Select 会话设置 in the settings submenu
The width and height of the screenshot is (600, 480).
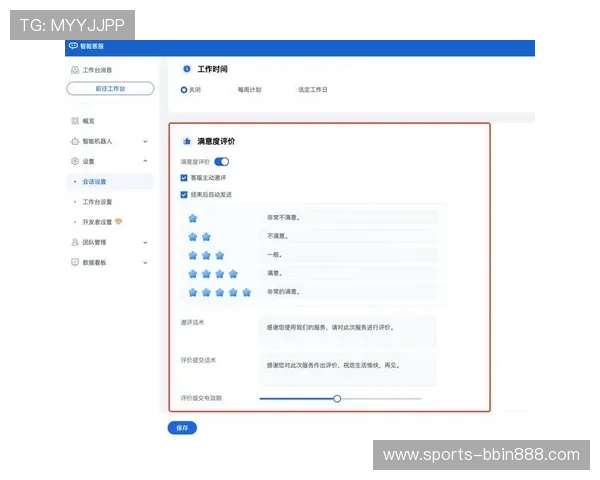pyautogui.click(x=94, y=182)
